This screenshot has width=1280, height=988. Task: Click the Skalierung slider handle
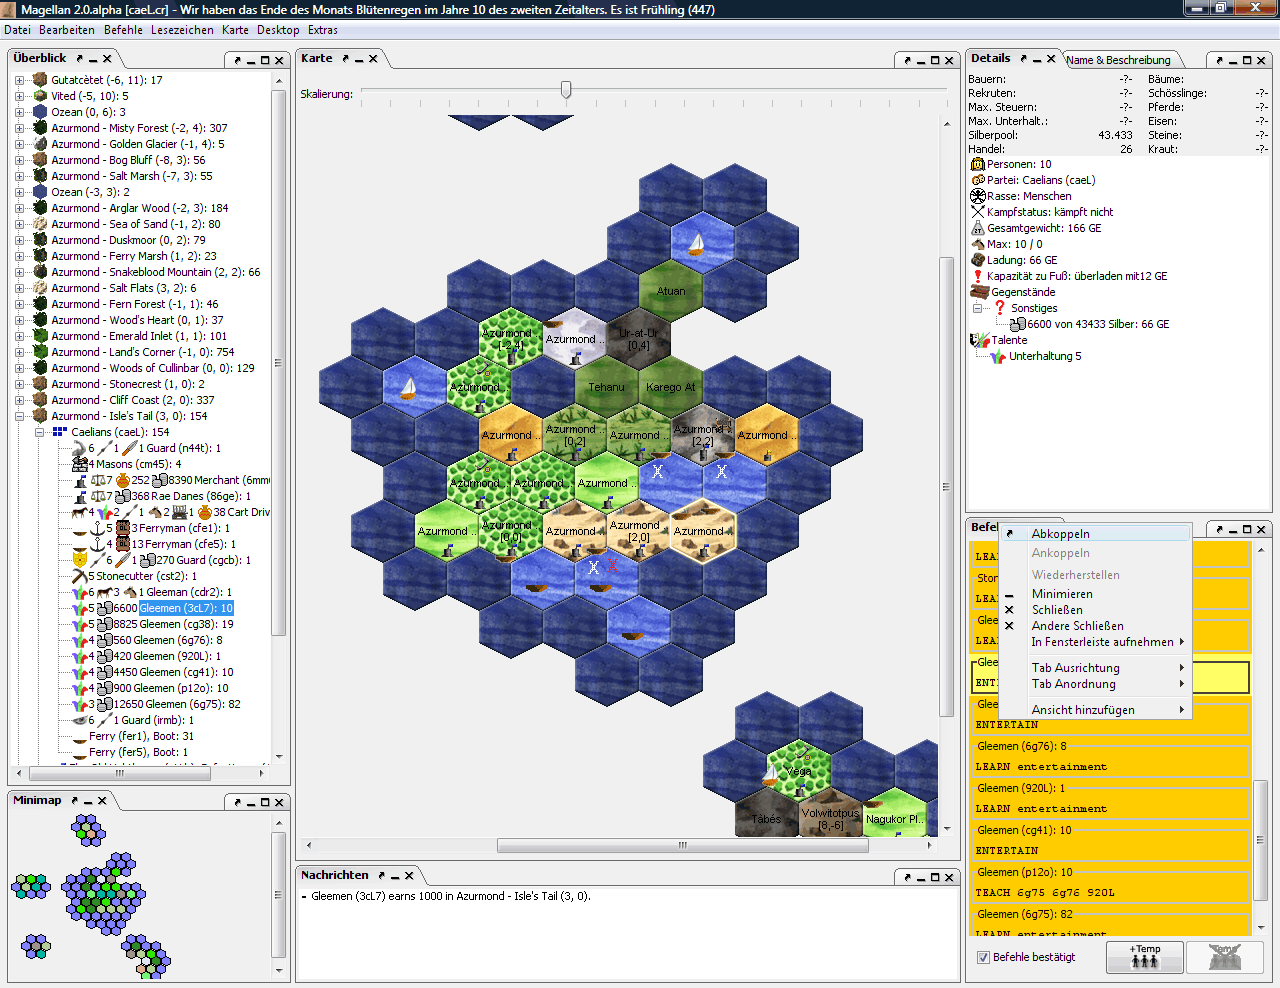tap(566, 89)
